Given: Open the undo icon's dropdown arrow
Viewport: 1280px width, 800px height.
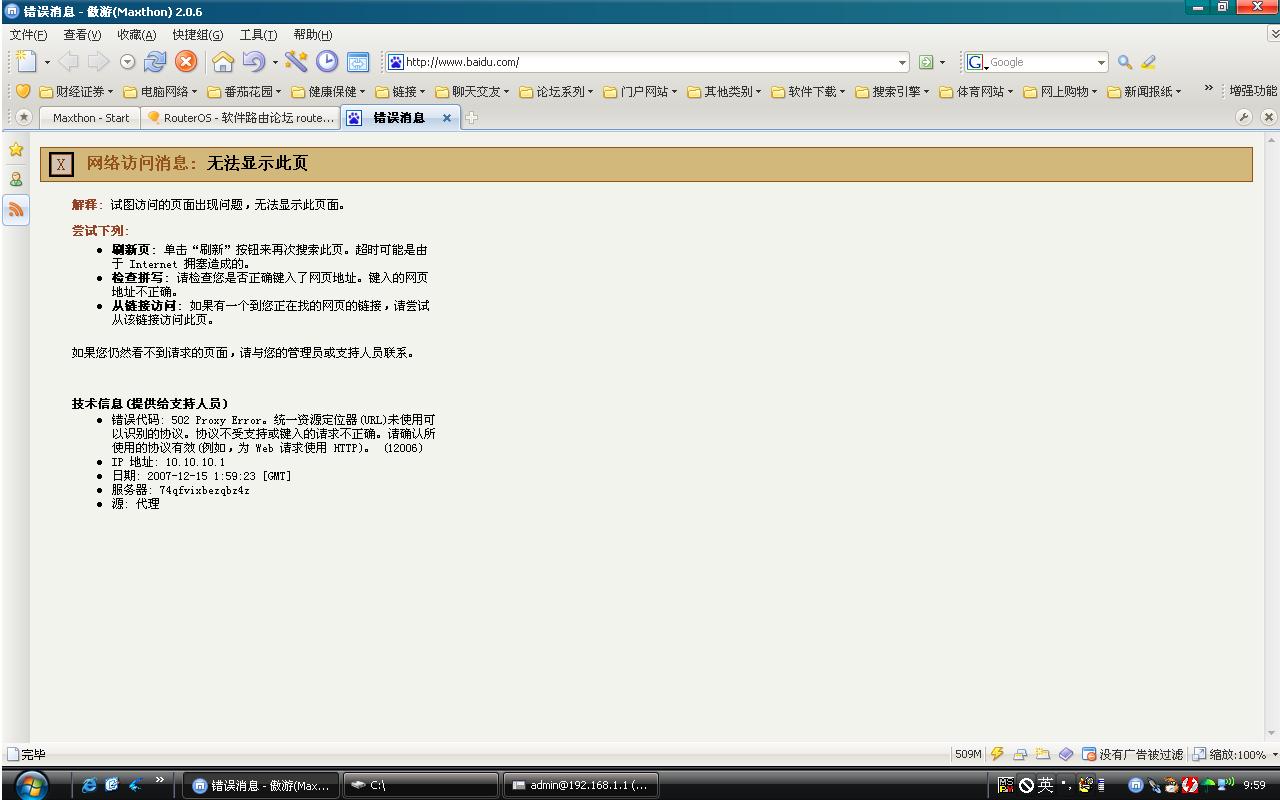Looking at the screenshot, I should 275,63.
